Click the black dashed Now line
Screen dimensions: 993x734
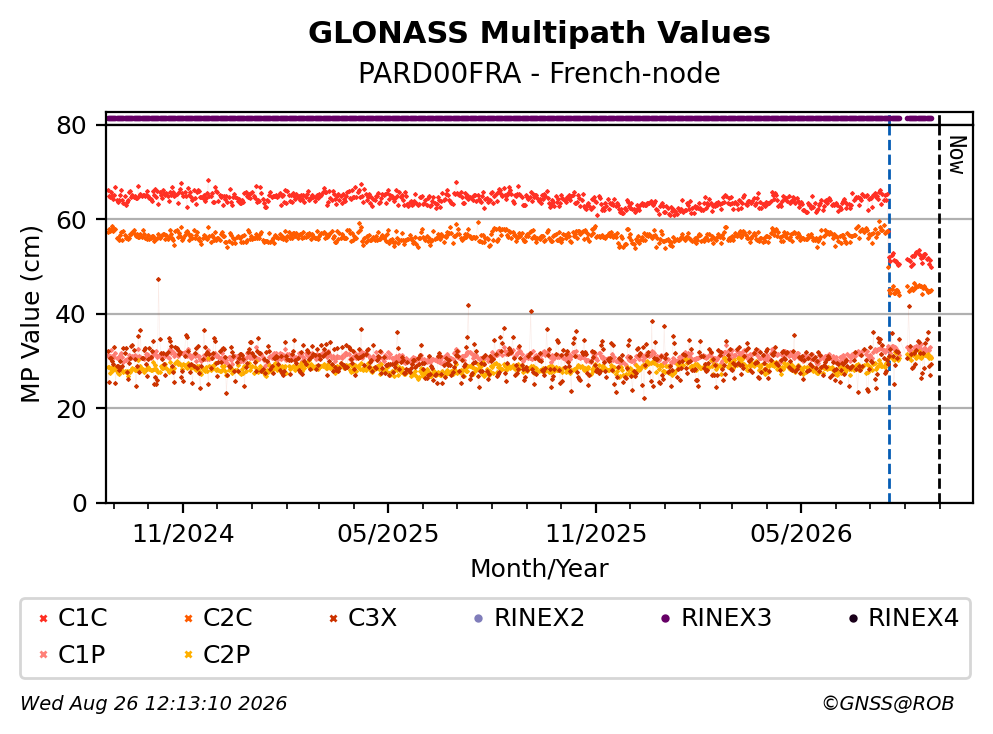coord(939,310)
